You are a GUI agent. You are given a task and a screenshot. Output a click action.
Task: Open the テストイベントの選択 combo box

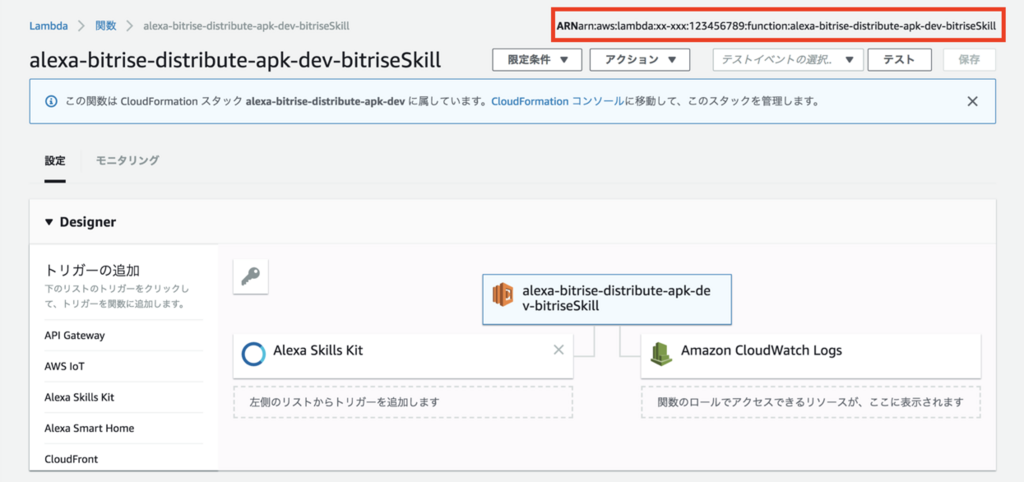pyautogui.click(x=788, y=59)
